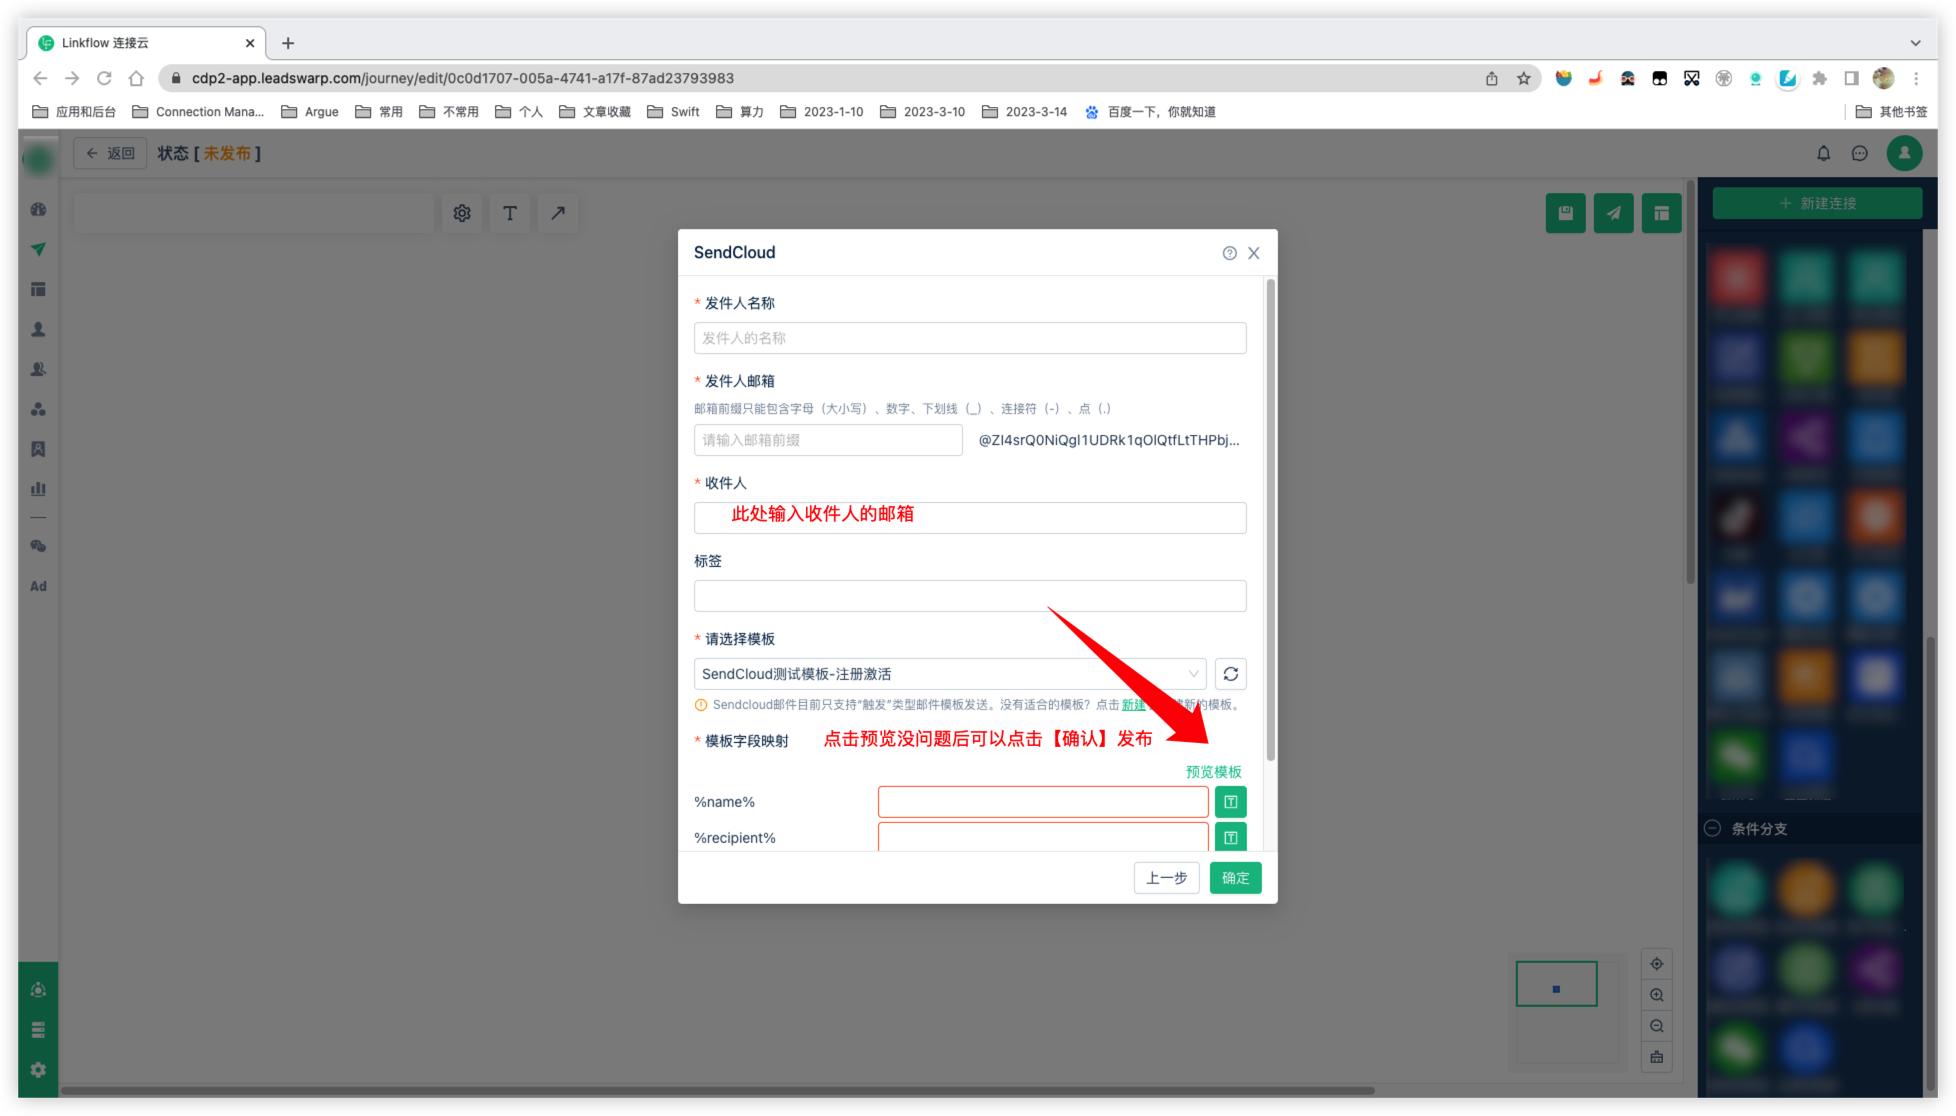Open the 百度一下 bookmark
Image resolution: width=1956 pixels, height=1116 pixels.
(x=1150, y=112)
